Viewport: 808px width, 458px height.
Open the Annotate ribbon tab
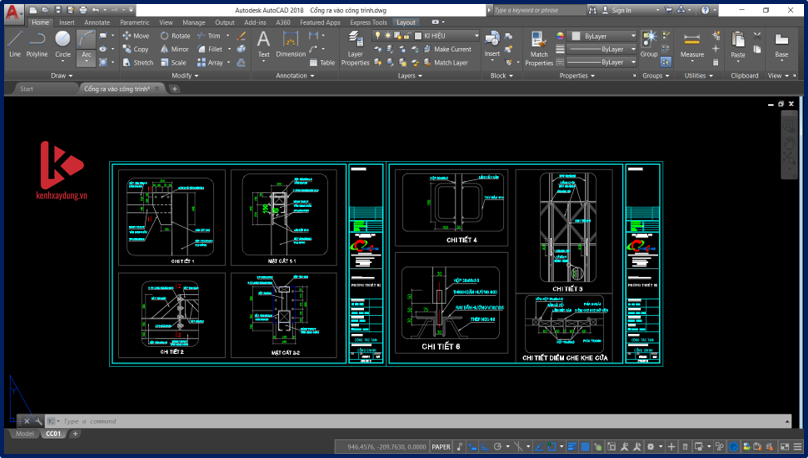click(97, 22)
